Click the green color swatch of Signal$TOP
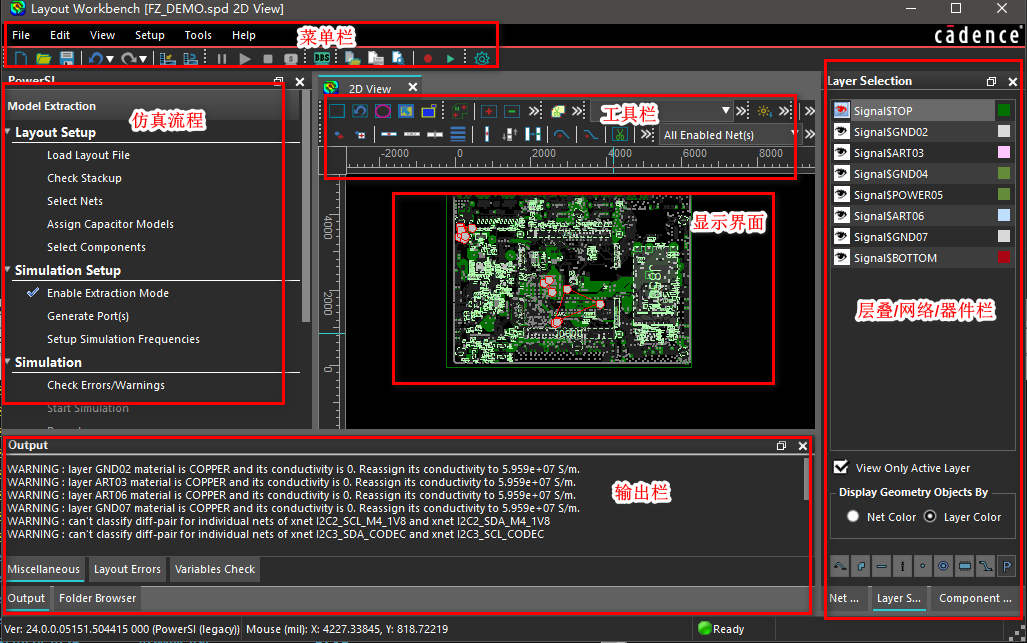Viewport: 1027px width, 643px height. click(x=1003, y=110)
